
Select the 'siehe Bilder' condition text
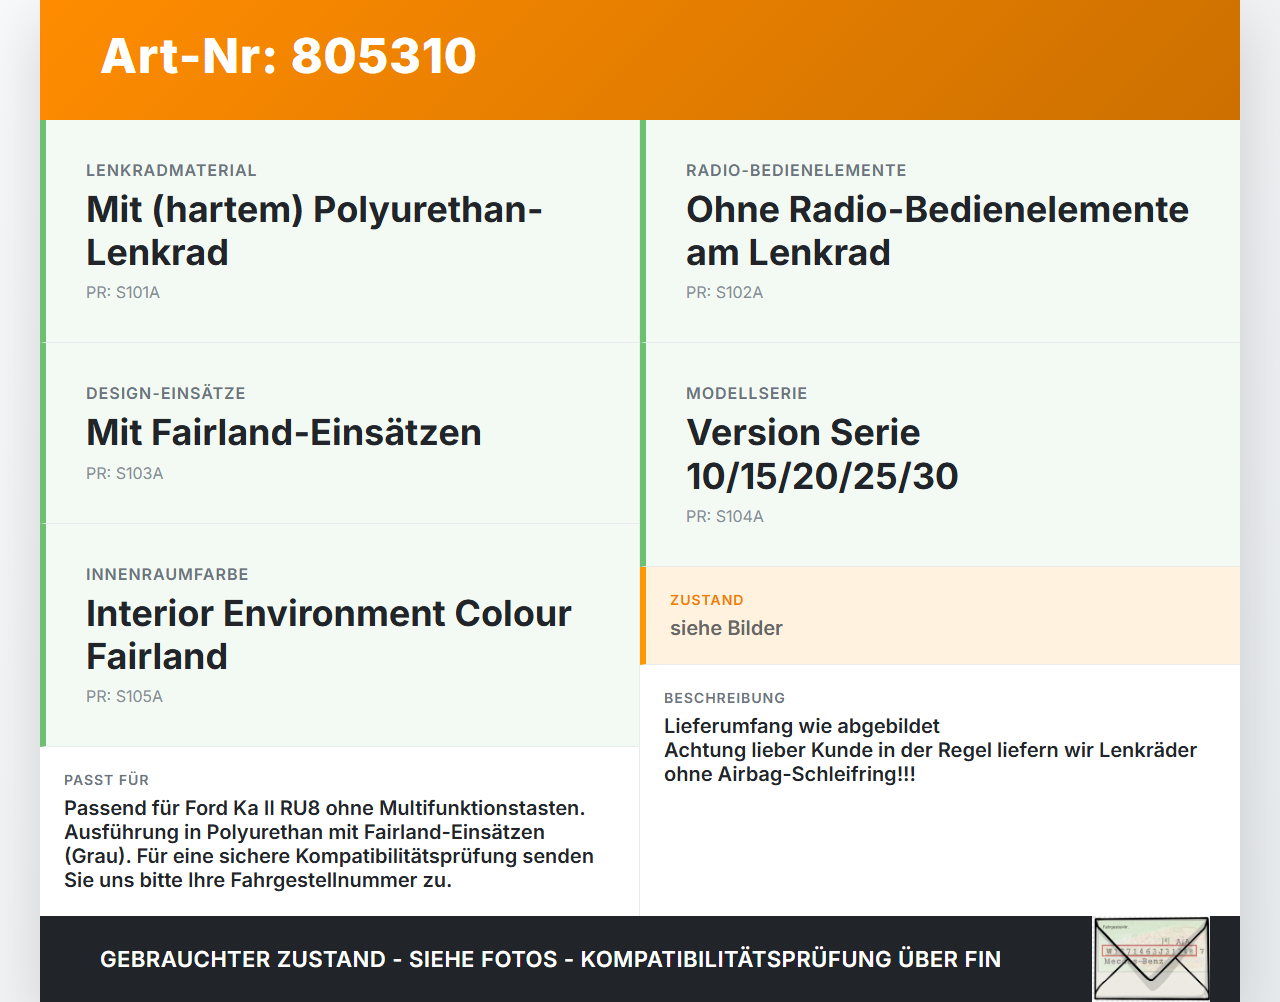point(726,628)
